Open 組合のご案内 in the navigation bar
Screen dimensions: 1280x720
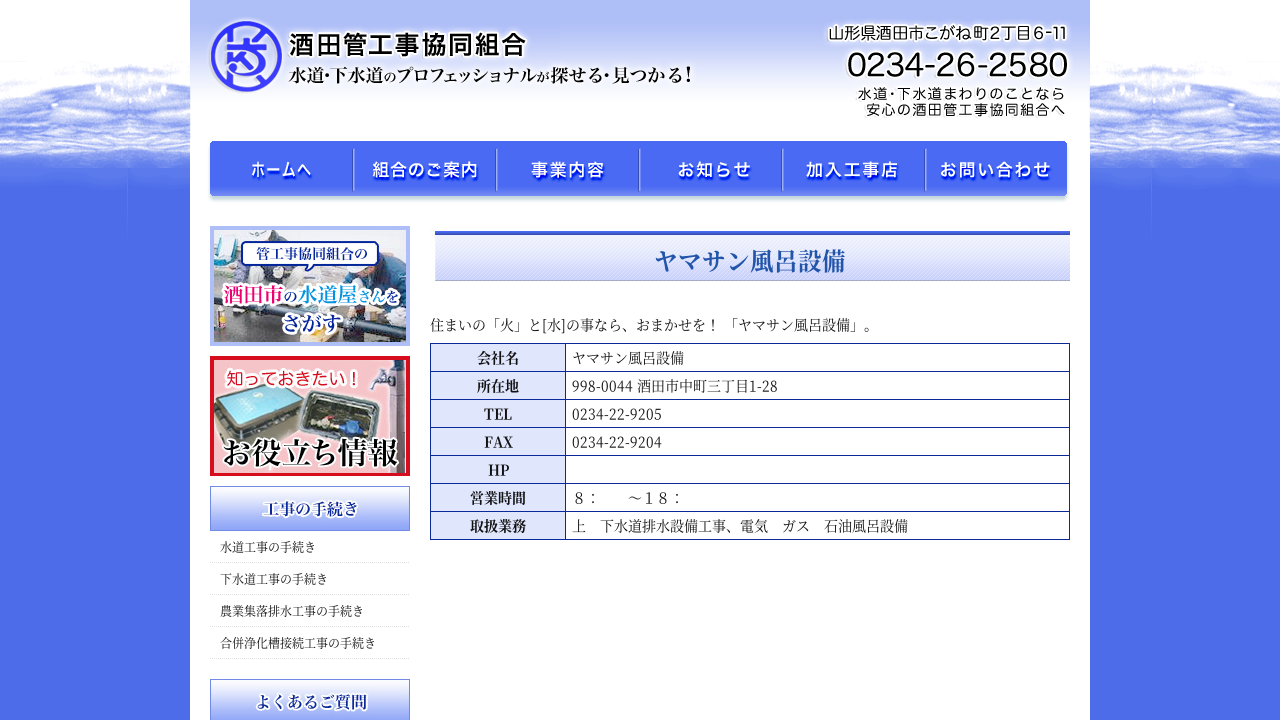[425, 170]
